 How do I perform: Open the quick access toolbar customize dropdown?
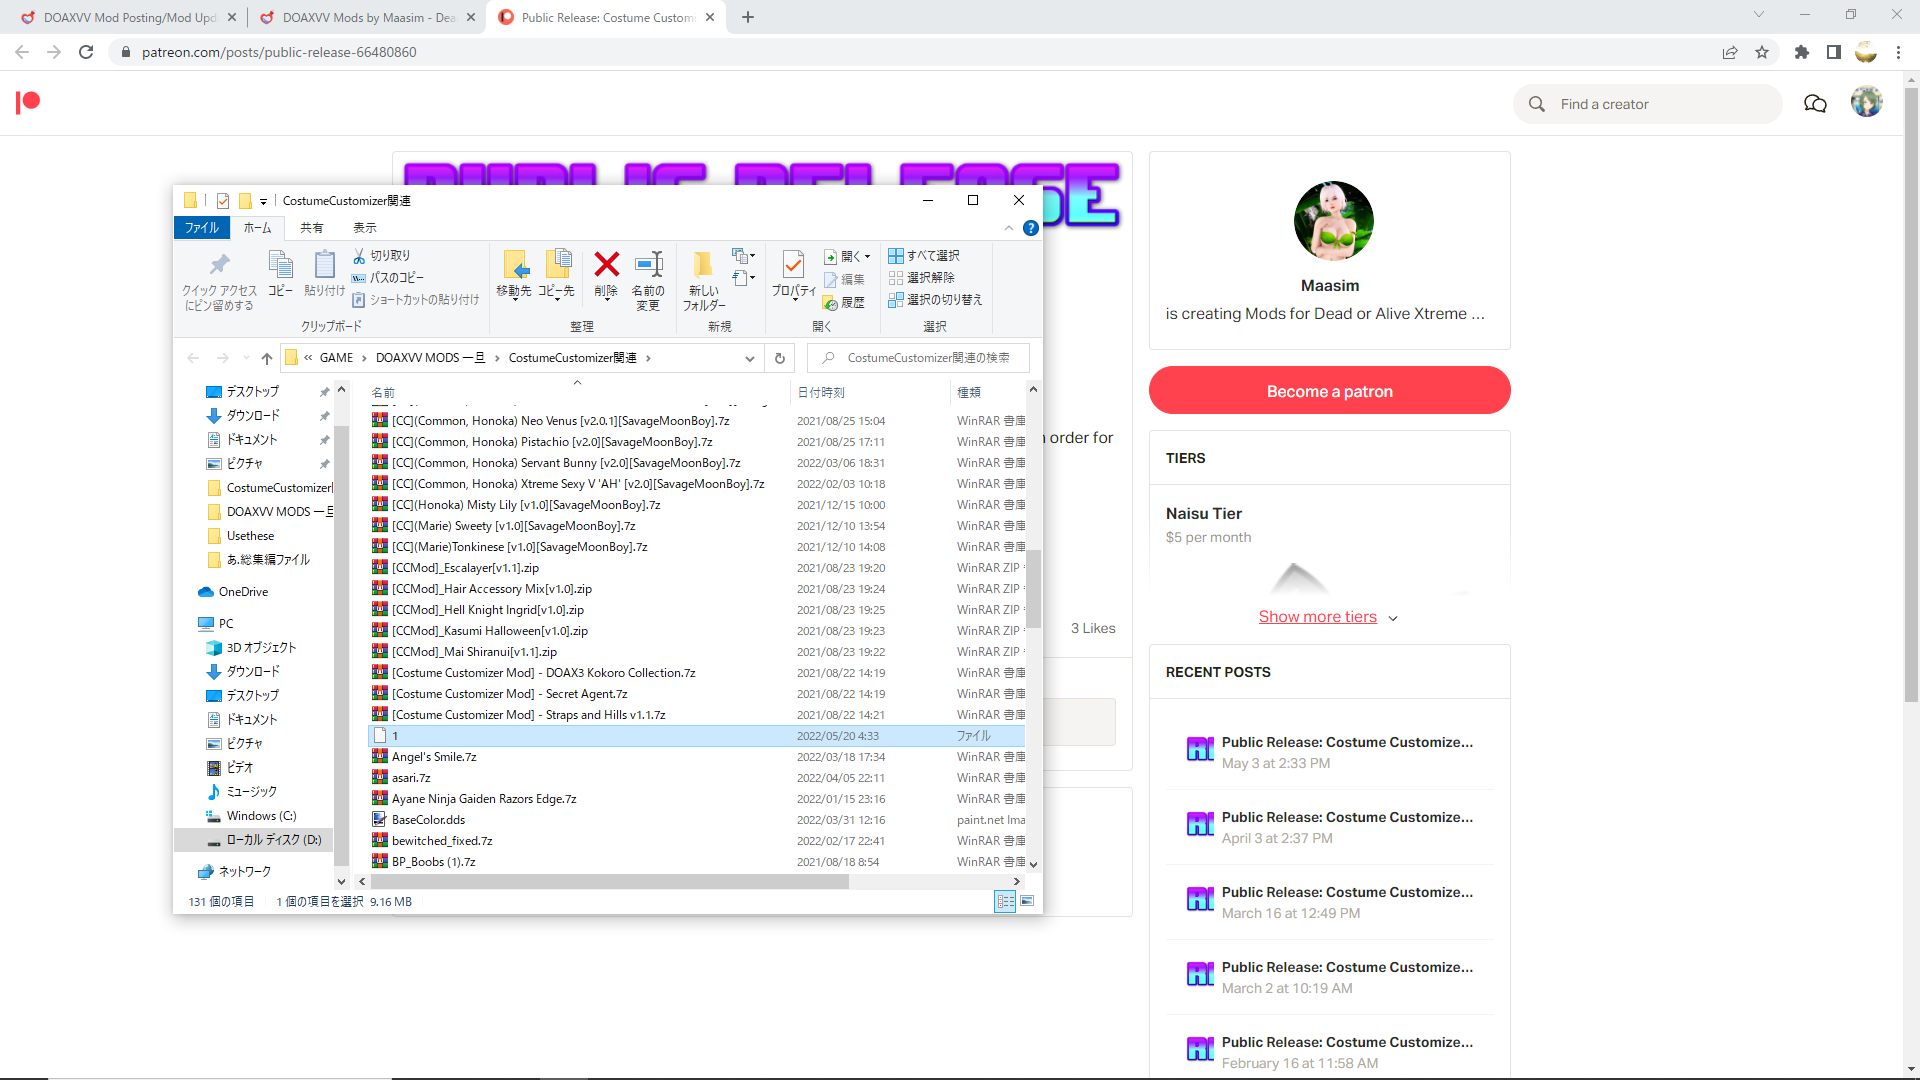tap(263, 201)
